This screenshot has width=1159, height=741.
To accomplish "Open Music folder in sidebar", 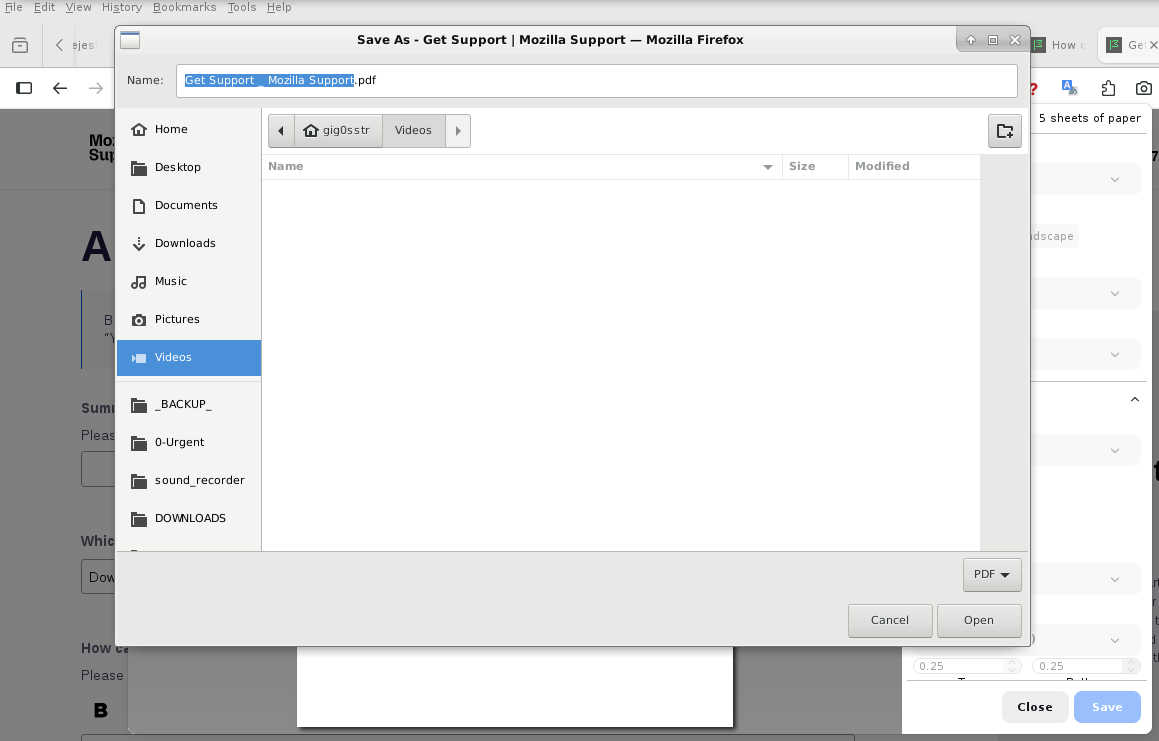I will tap(188, 282).
